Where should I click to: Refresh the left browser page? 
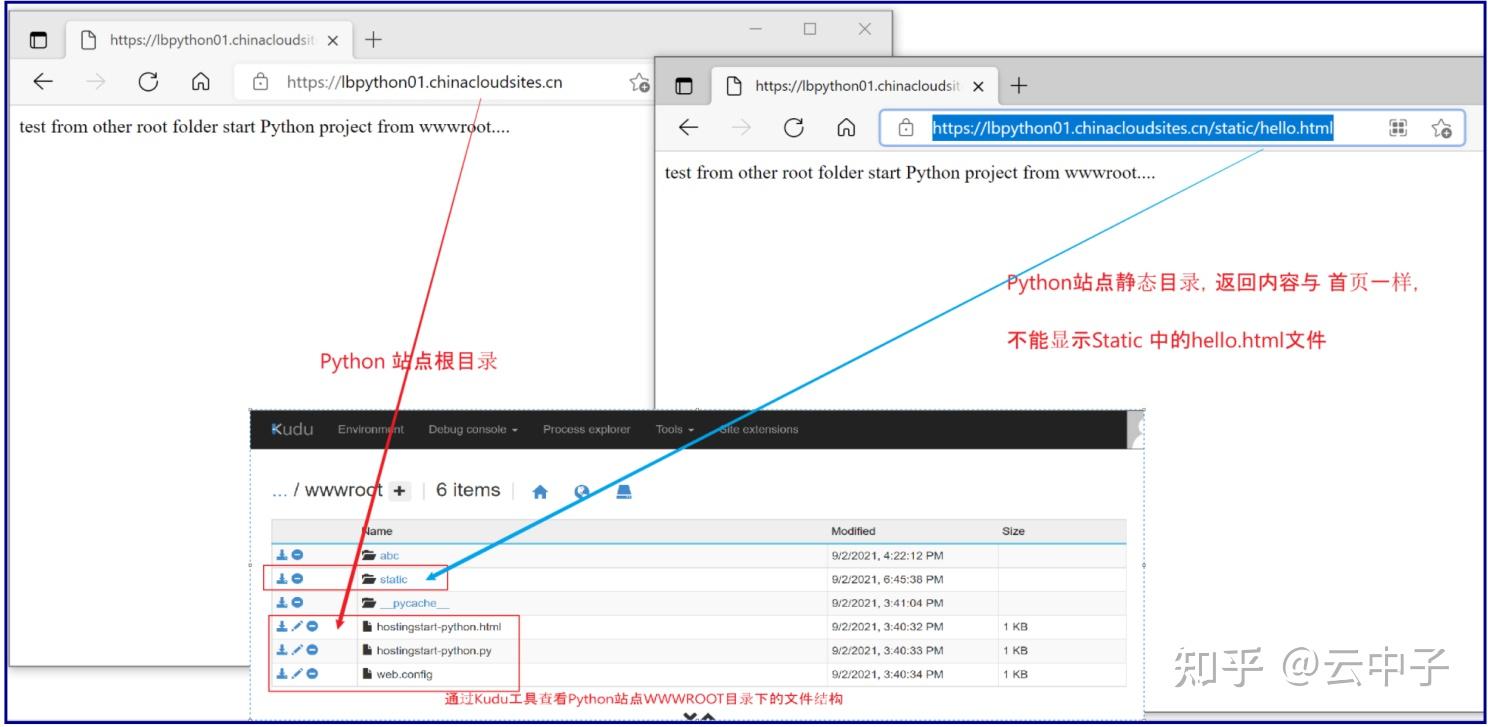pyautogui.click(x=148, y=82)
